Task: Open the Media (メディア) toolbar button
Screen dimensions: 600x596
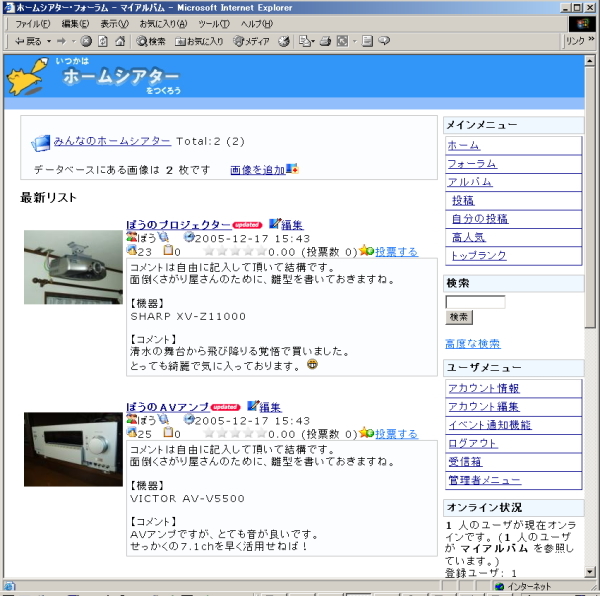Action: [x=251, y=41]
